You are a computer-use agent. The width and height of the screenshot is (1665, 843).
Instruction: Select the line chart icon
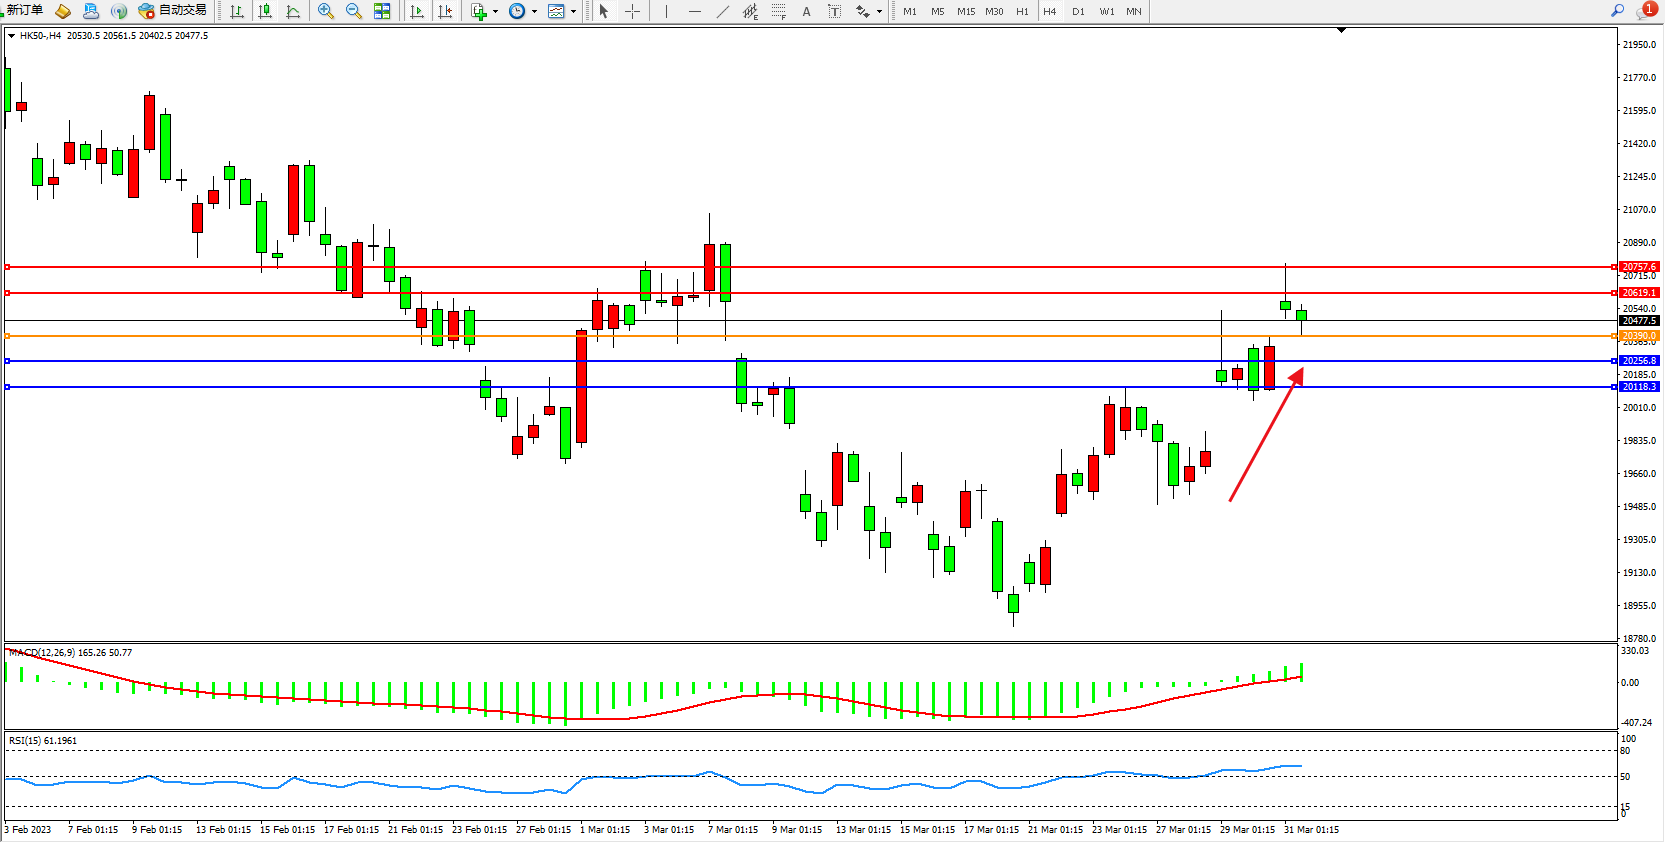293,11
